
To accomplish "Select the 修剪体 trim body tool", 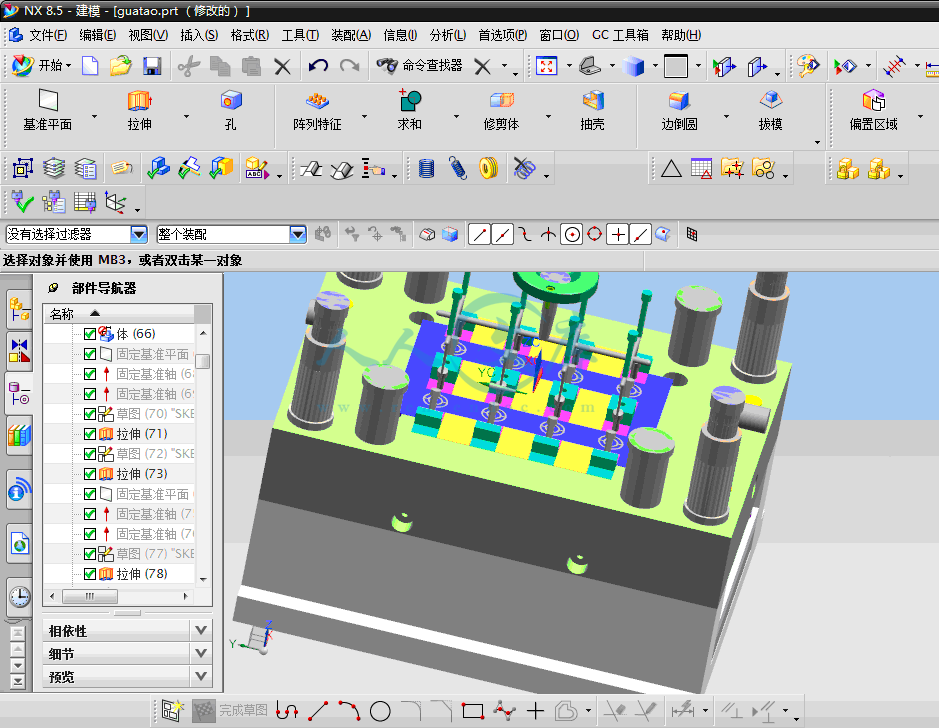I will 501,110.
